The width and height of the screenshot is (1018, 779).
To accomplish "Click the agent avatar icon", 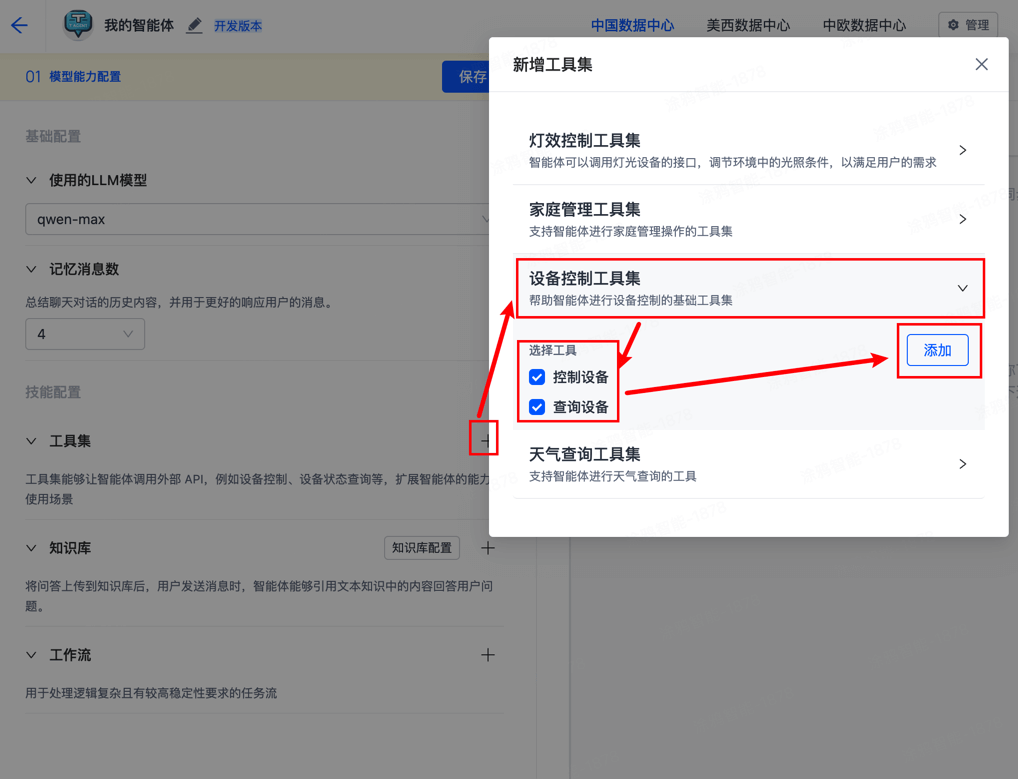I will click(x=78, y=25).
